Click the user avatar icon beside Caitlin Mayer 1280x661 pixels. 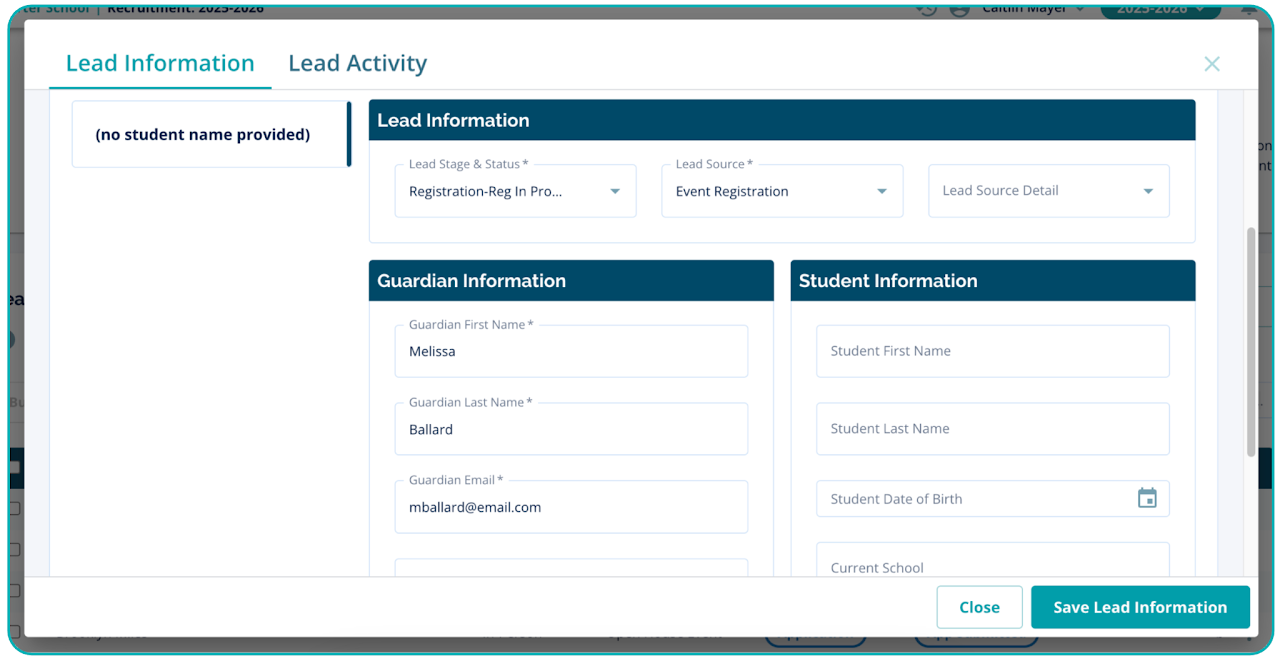click(x=960, y=9)
